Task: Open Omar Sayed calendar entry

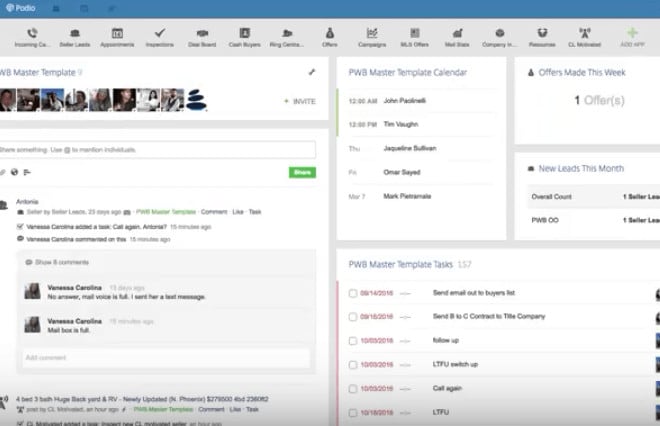Action: (402, 172)
